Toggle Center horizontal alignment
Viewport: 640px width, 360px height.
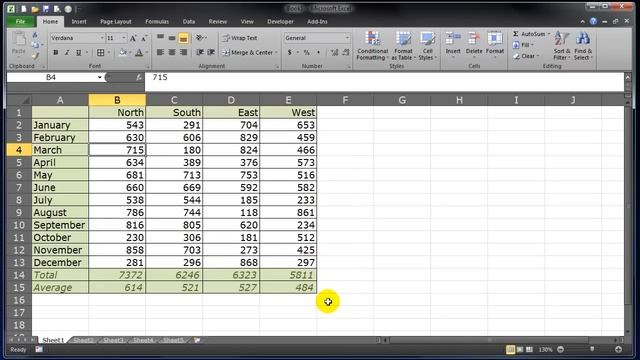click(172, 52)
